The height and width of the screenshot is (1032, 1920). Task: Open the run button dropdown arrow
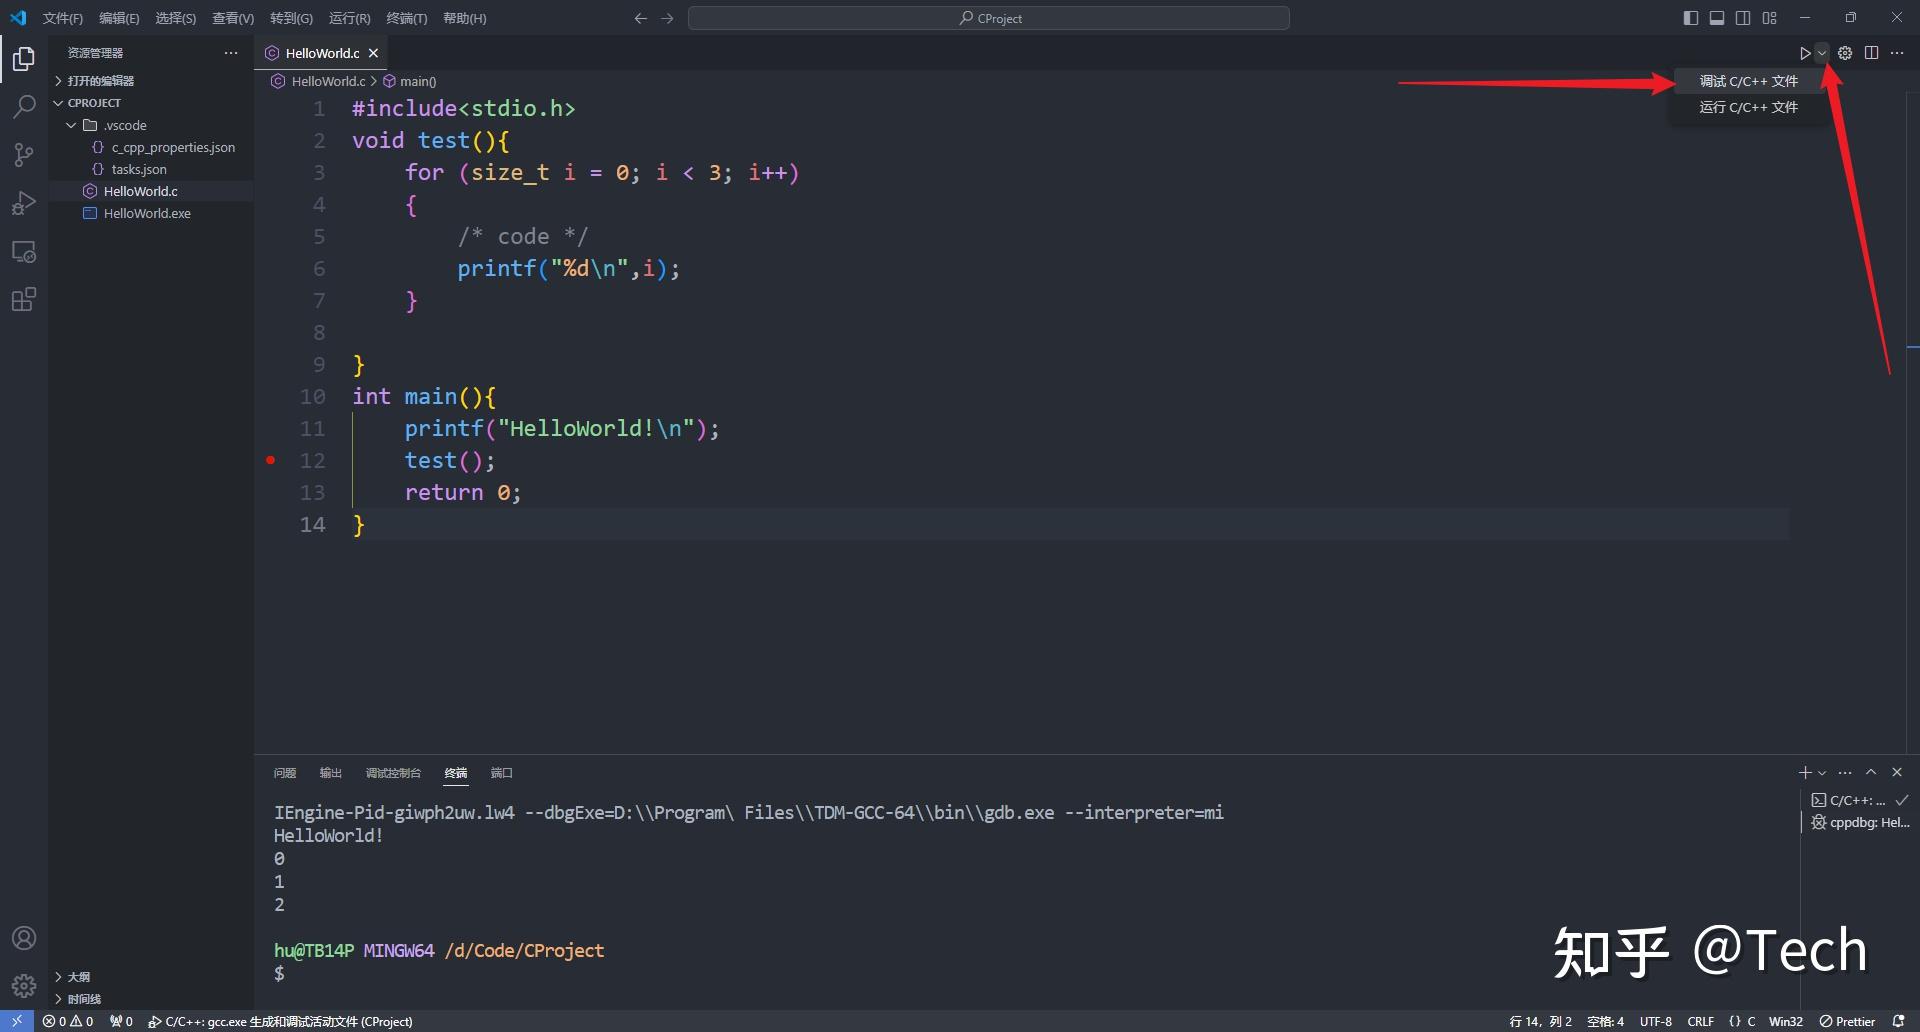pyautogui.click(x=1820, y=53)
